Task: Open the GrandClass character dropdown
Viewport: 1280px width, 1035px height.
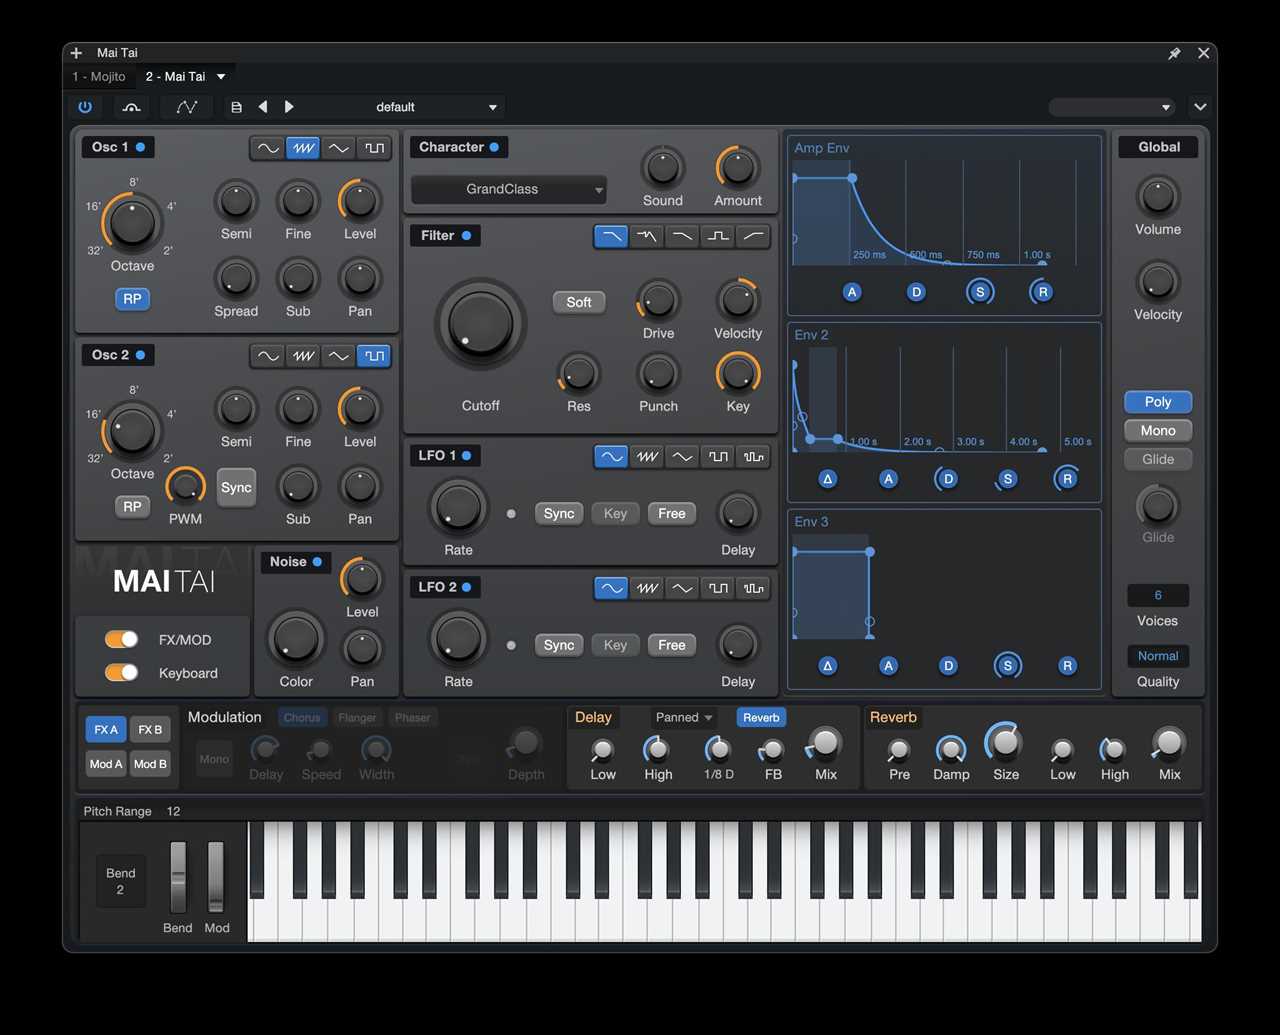Action: tap(508, 189)
